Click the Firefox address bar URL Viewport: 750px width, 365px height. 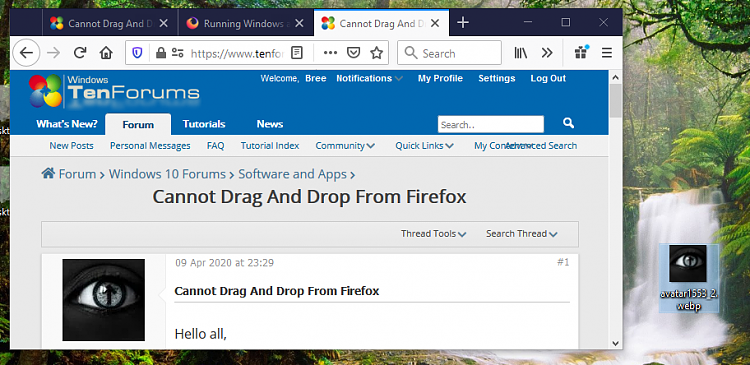point(237,53)
